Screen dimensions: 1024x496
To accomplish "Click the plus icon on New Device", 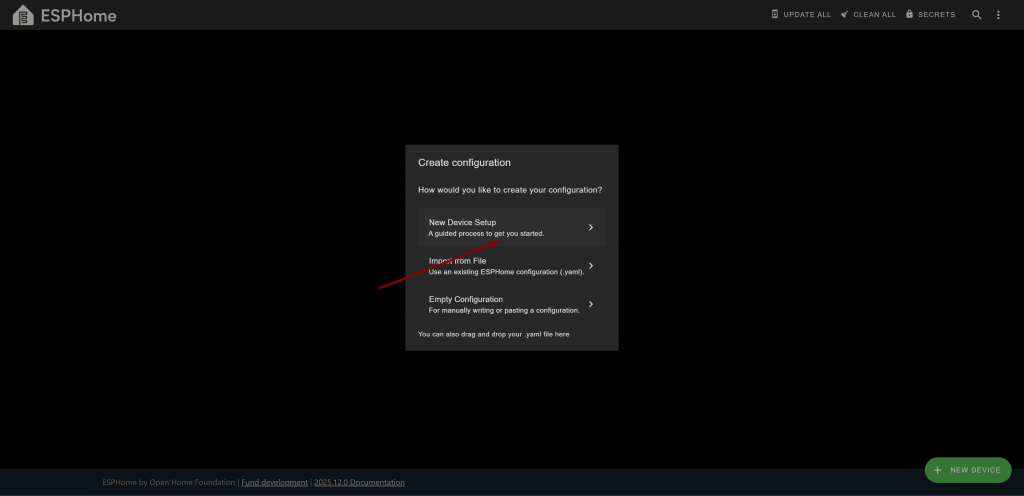I will tap(937, 470).
